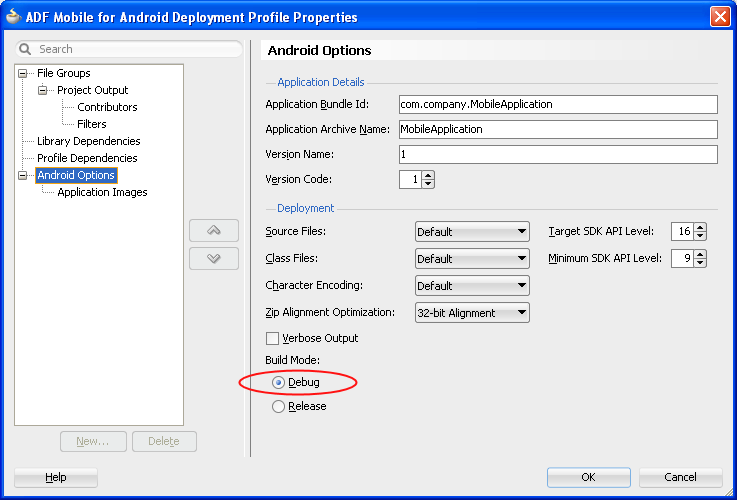
Task: Select the Release build mode
Action: coord(278,406)
